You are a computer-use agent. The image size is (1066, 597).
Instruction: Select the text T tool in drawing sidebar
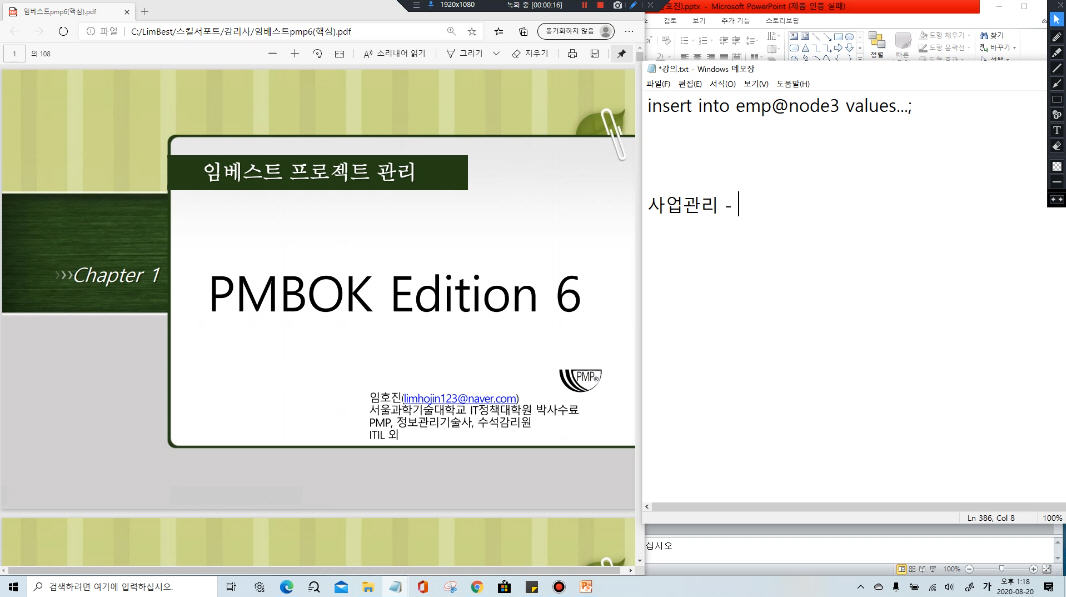(1056, 131)
